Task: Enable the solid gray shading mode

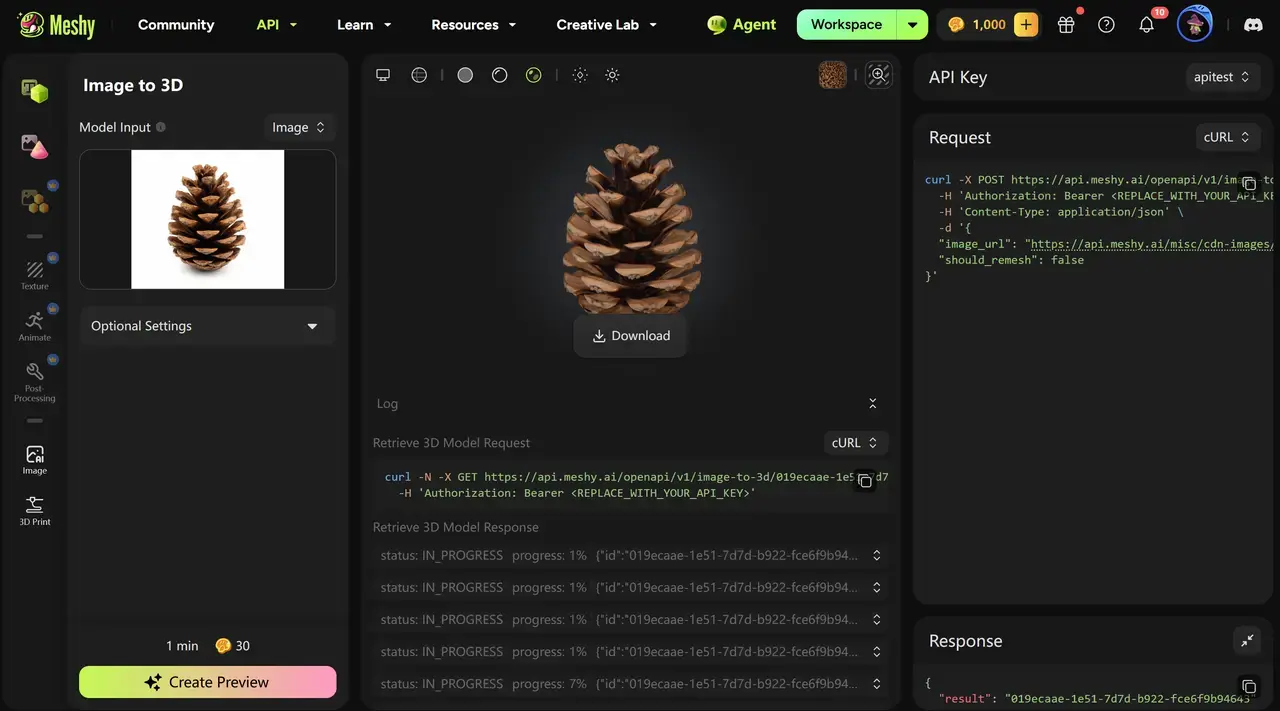Action: pos(465,75)
